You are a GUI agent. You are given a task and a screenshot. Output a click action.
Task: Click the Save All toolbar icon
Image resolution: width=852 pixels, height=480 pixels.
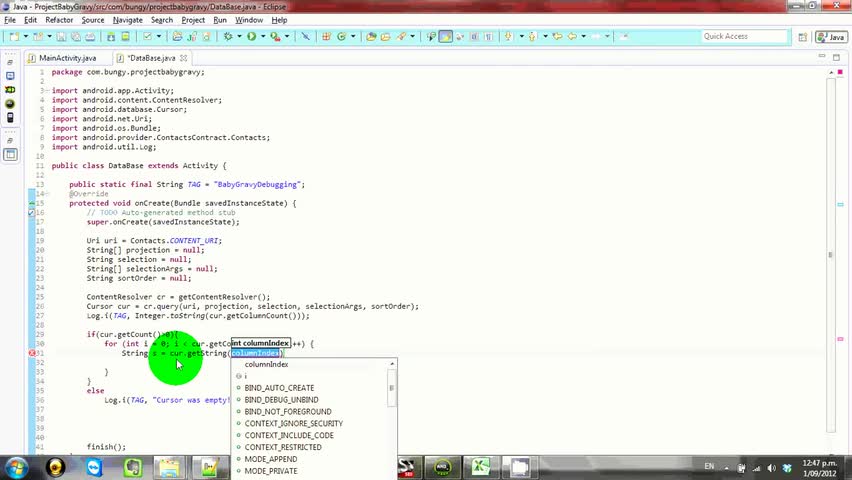point(76,36)
